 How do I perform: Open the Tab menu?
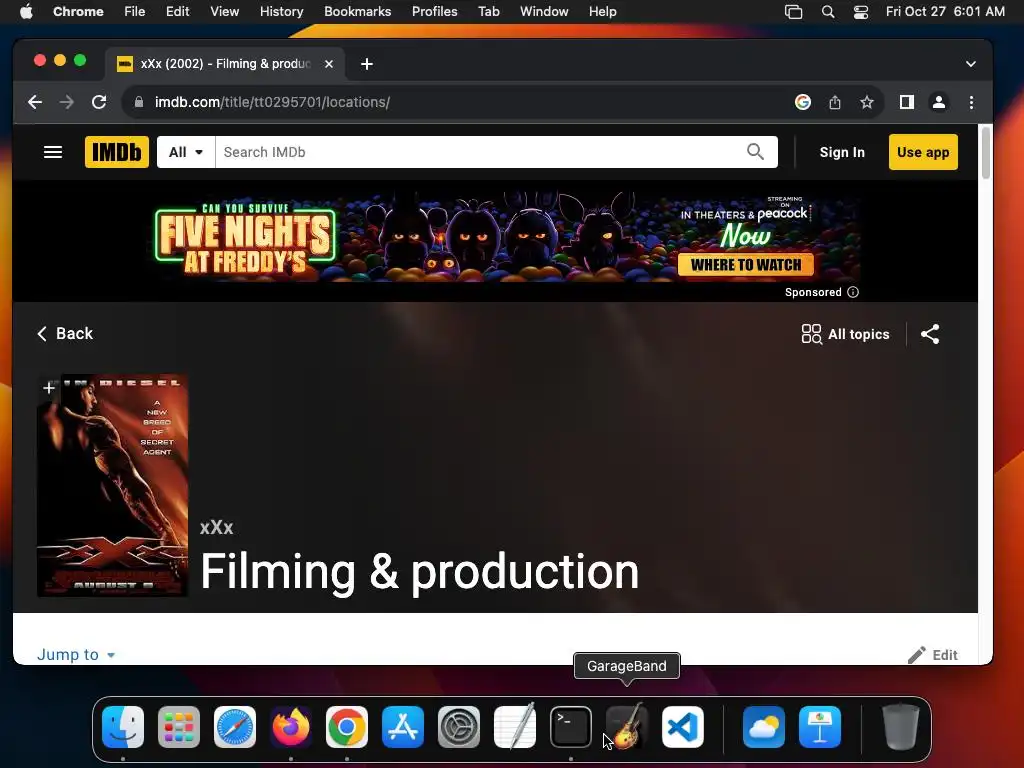click(x=488, y=11)
